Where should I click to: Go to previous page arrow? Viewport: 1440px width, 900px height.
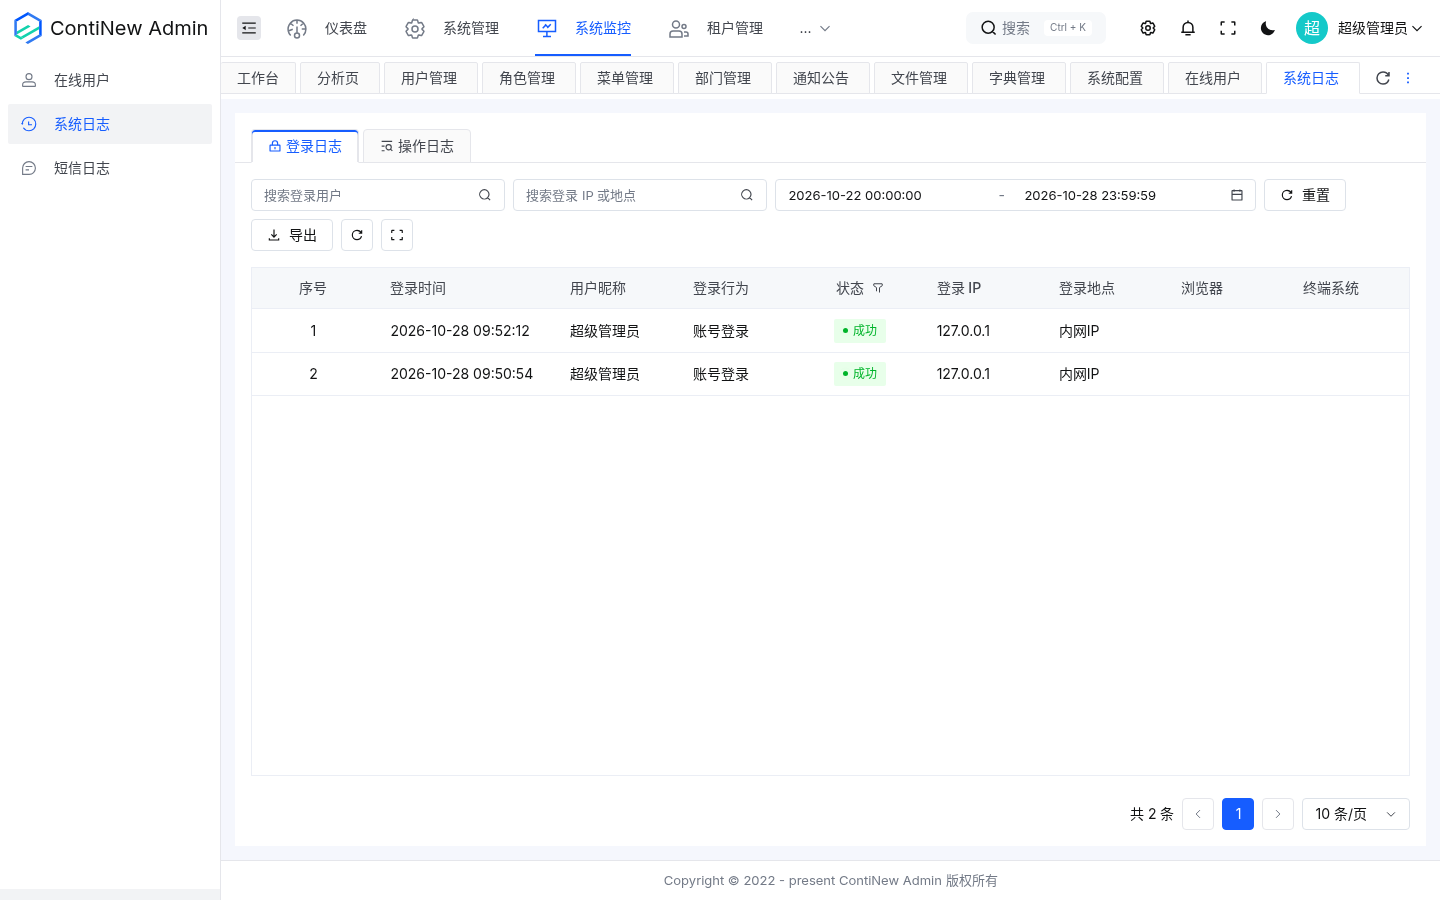point(1198,814)
